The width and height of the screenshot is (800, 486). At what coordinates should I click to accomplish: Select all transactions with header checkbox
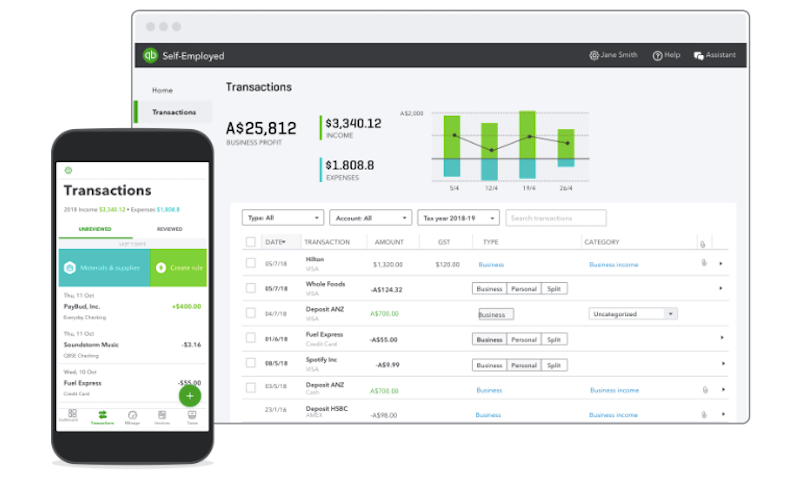[x=251, y=242]
